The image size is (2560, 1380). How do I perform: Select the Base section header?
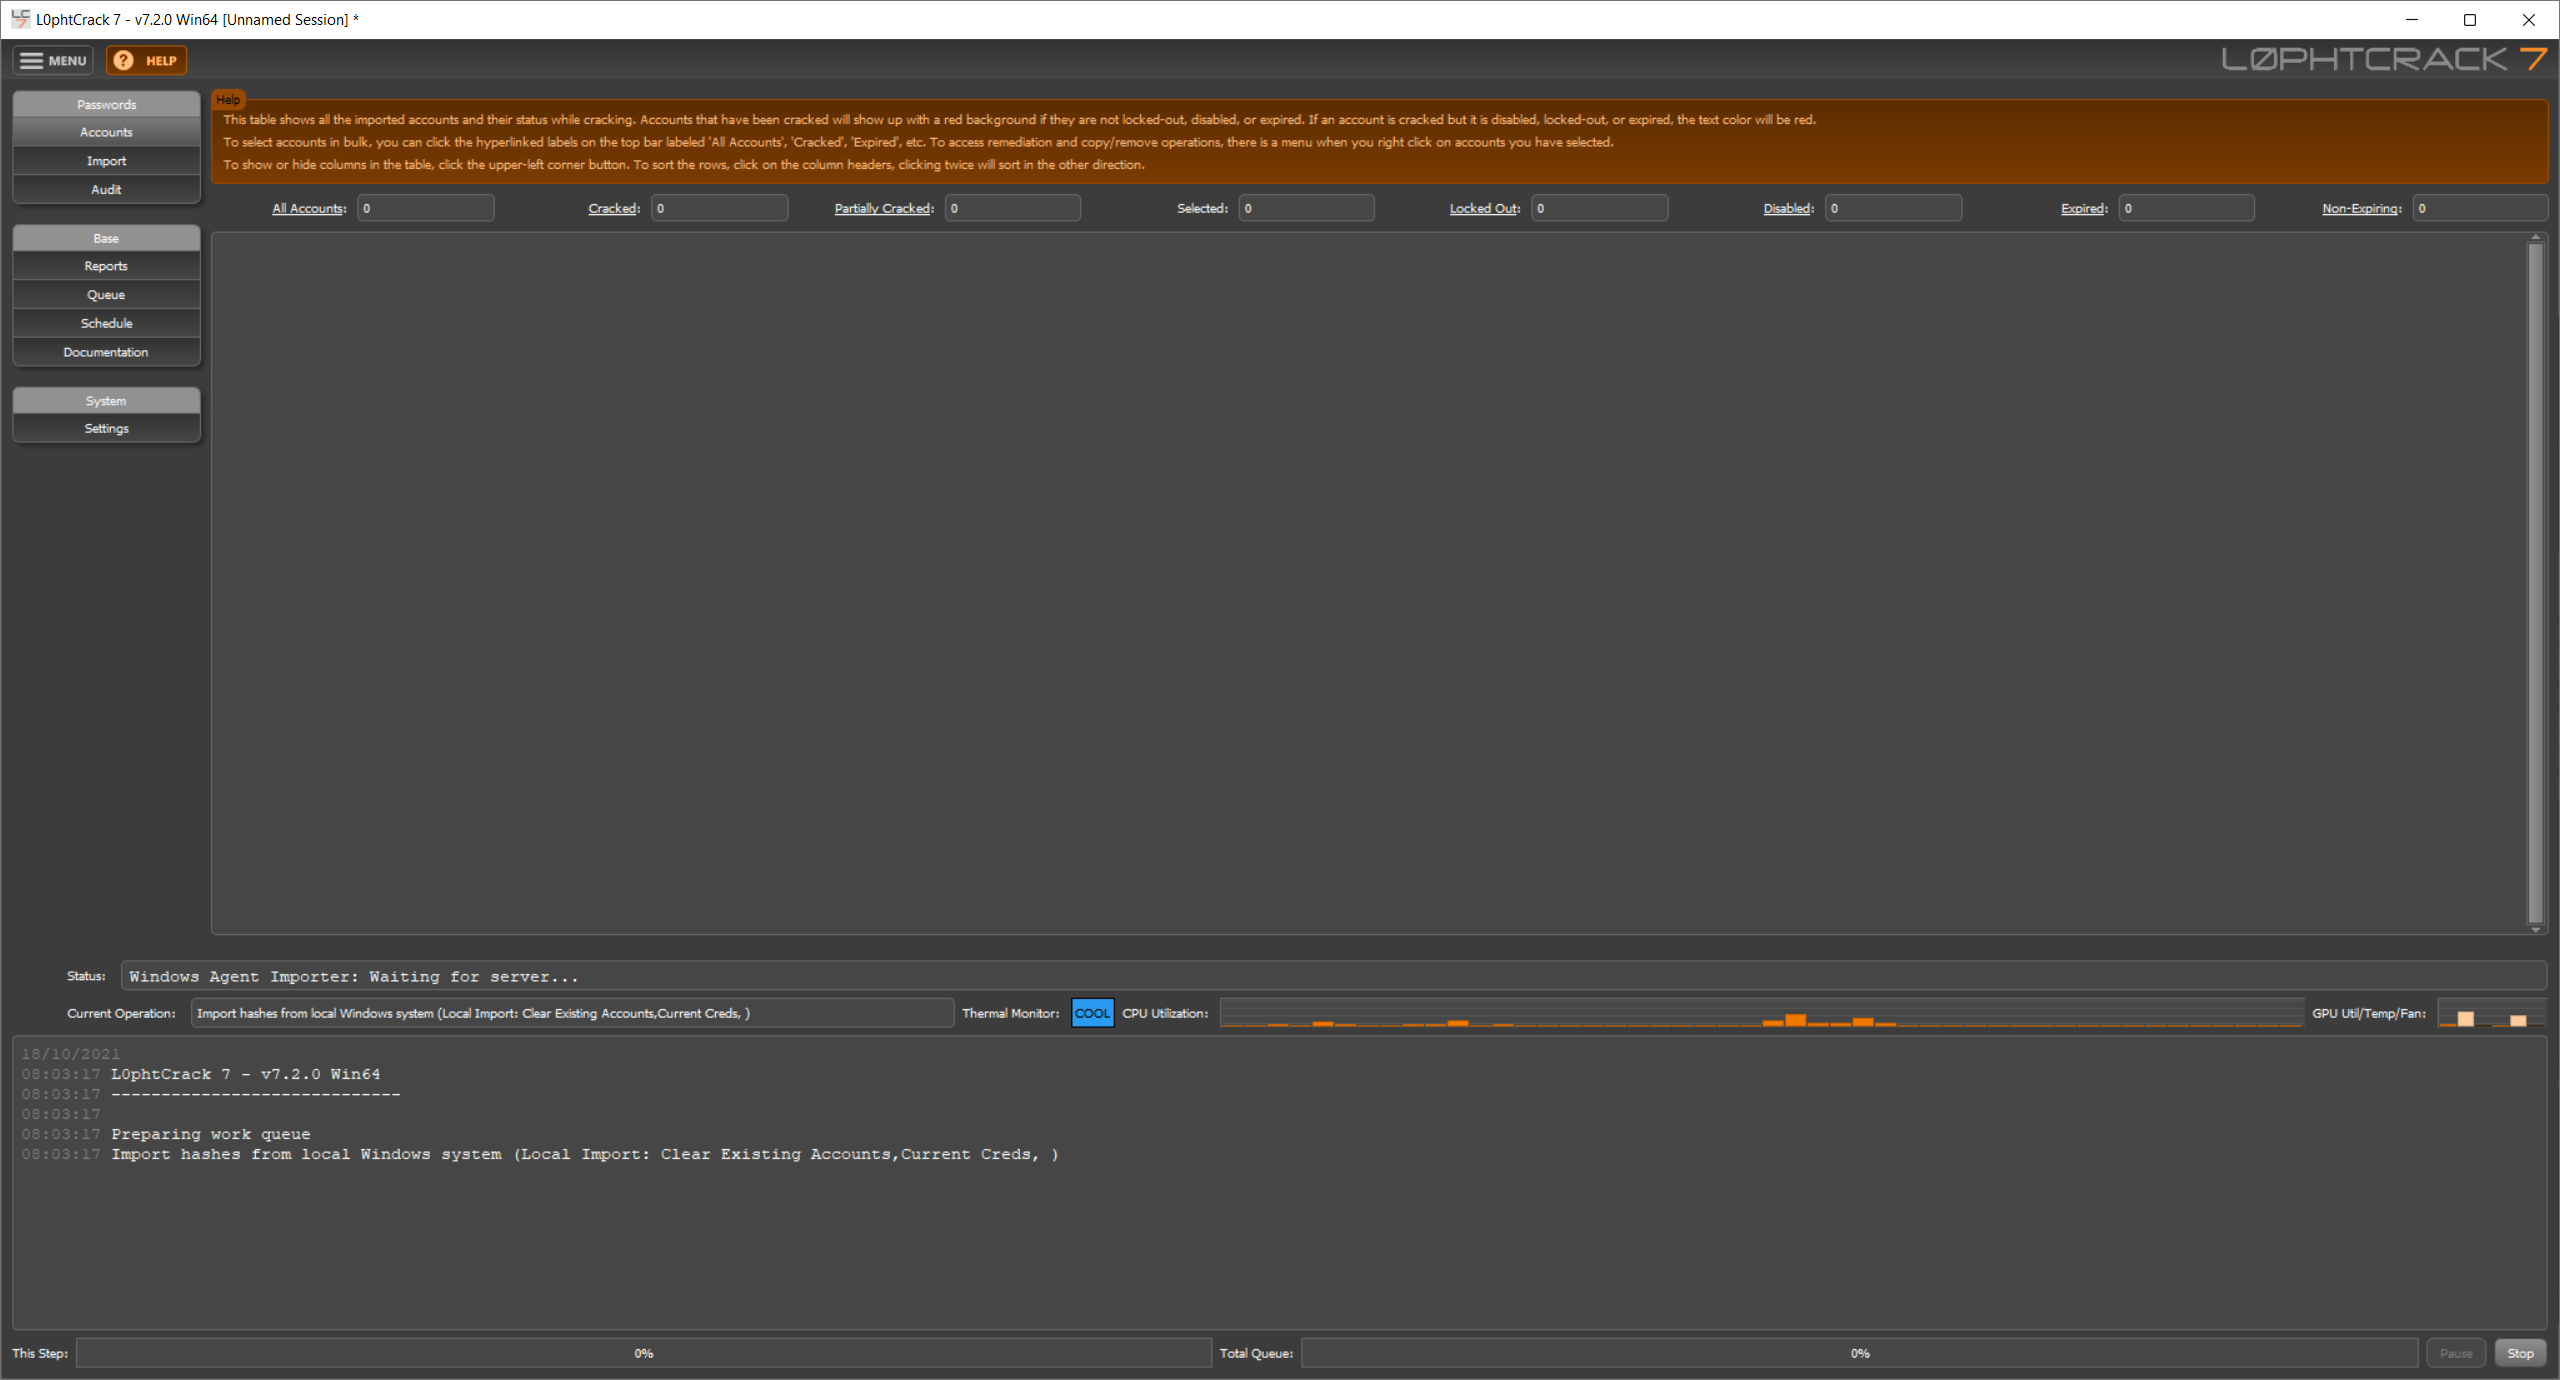coord(106,238)
